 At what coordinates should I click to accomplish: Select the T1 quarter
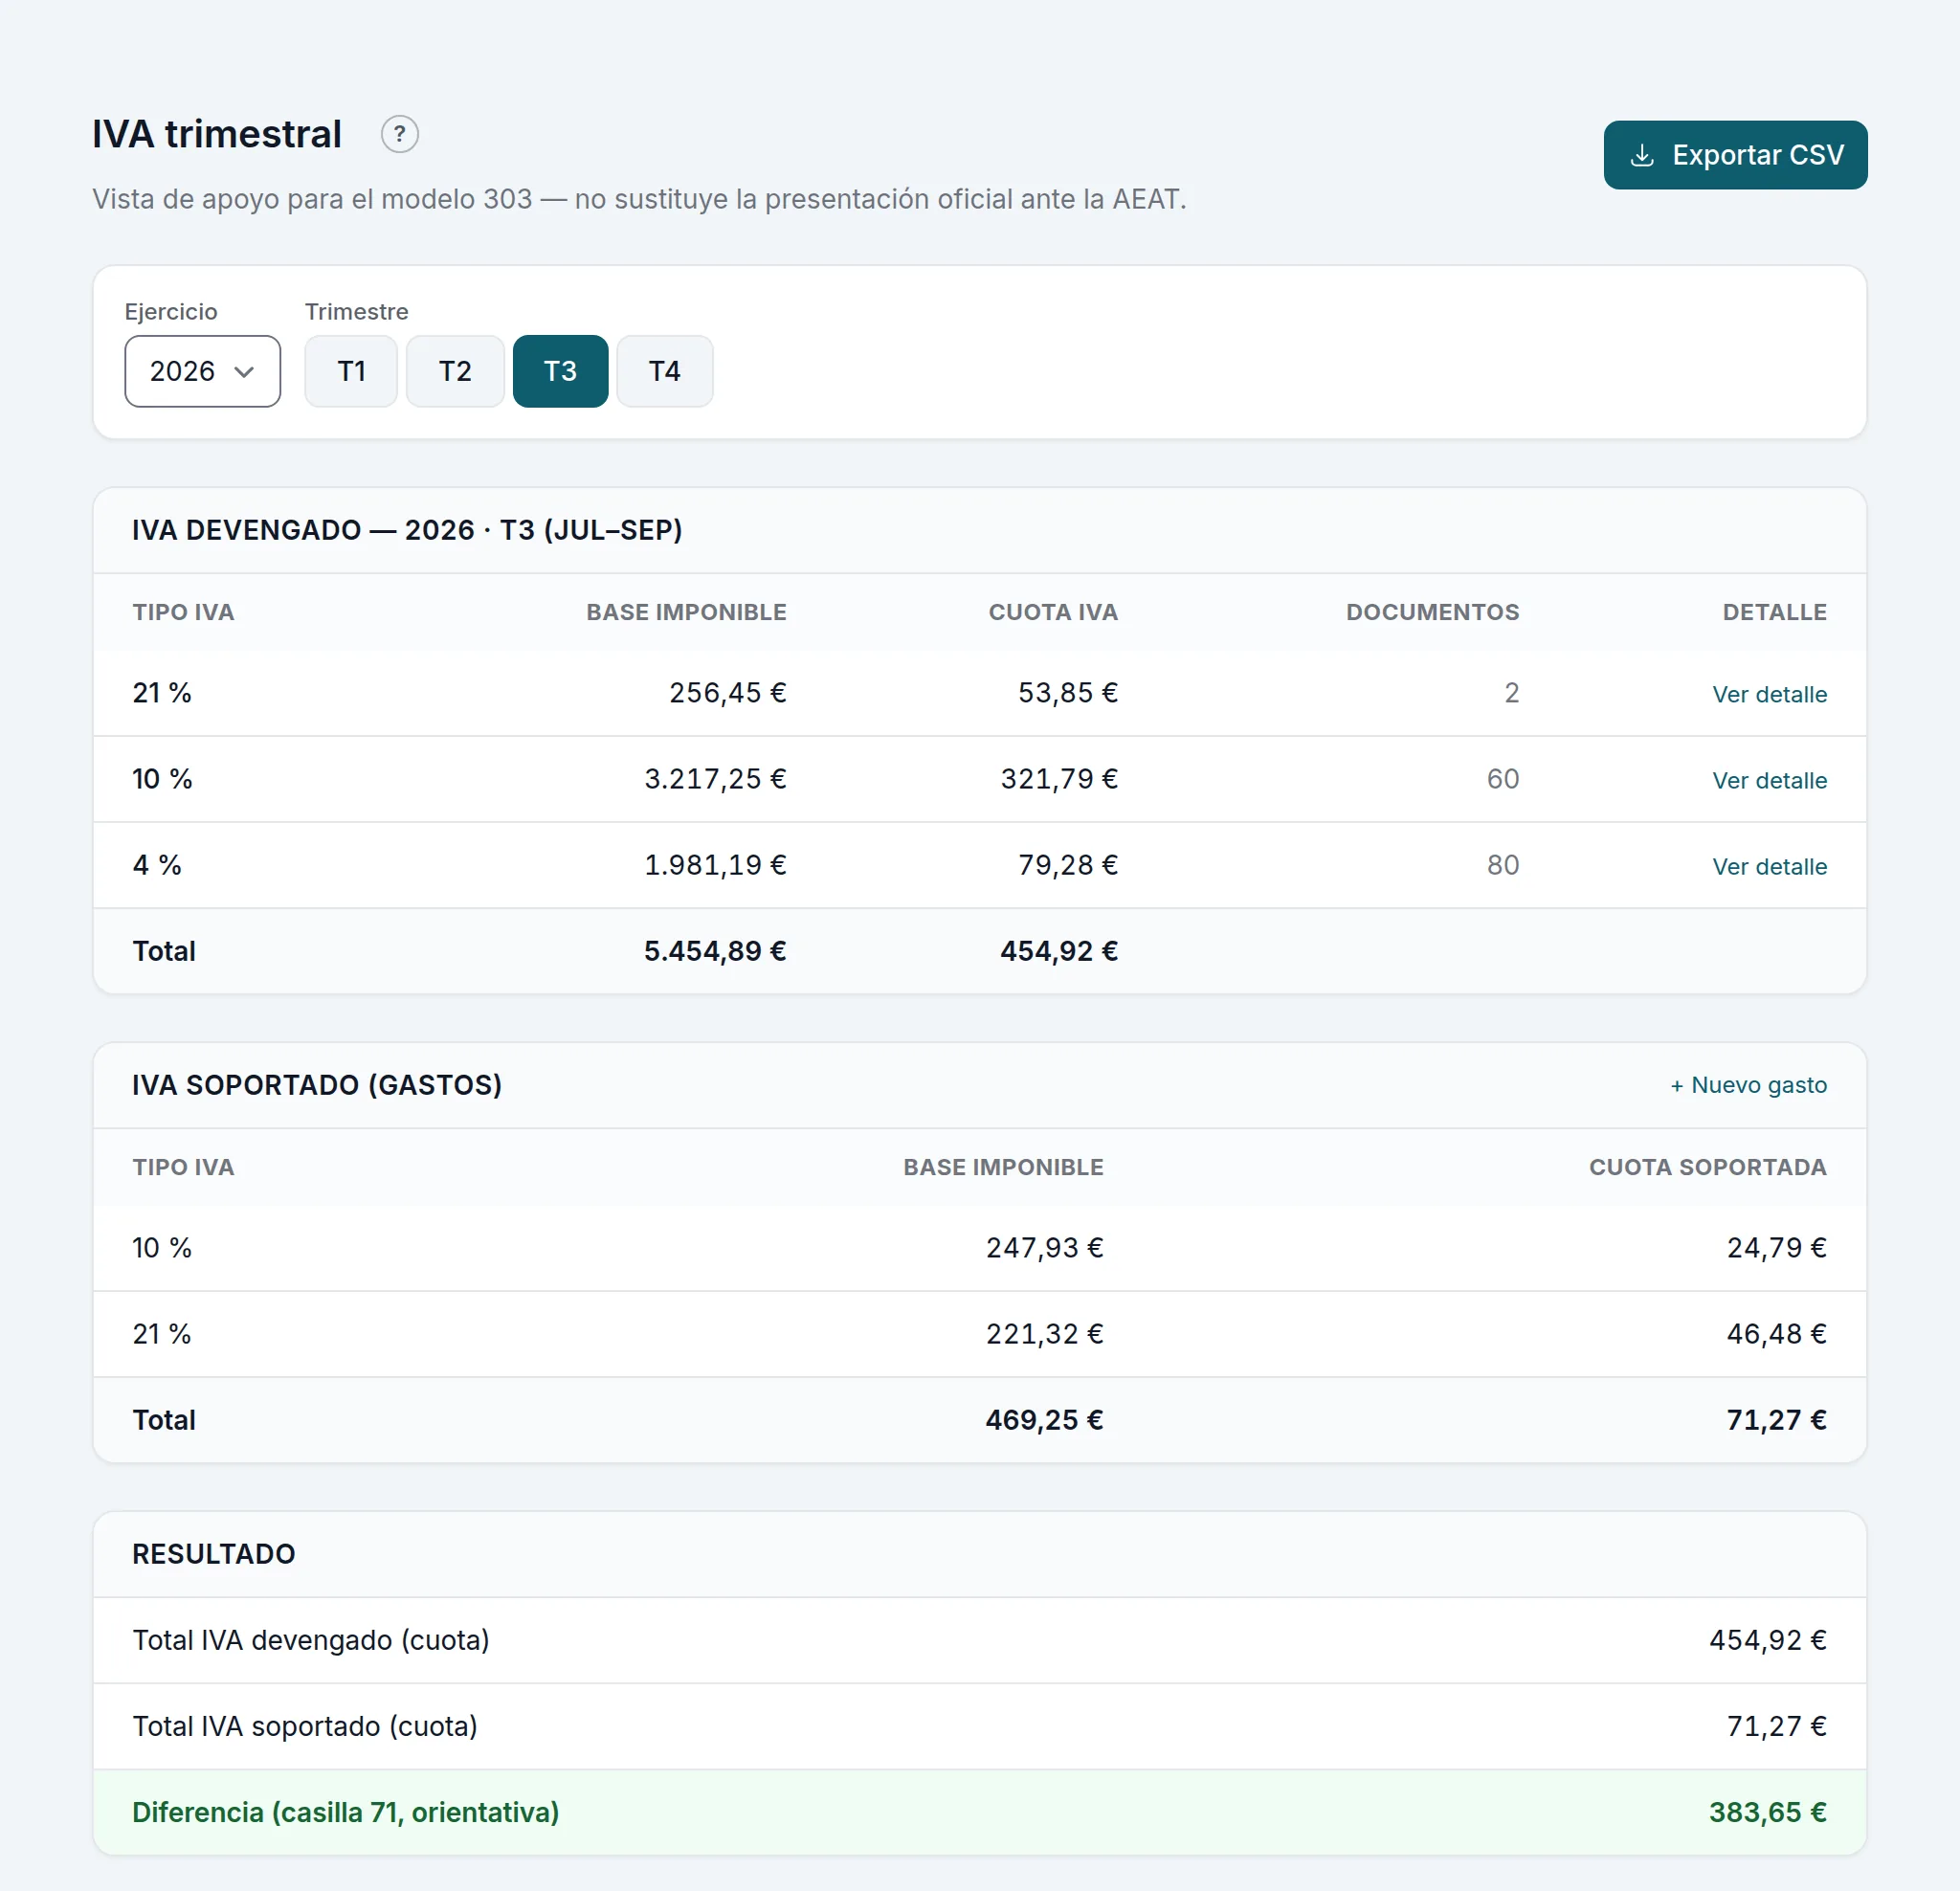click(x=351, y=371)
